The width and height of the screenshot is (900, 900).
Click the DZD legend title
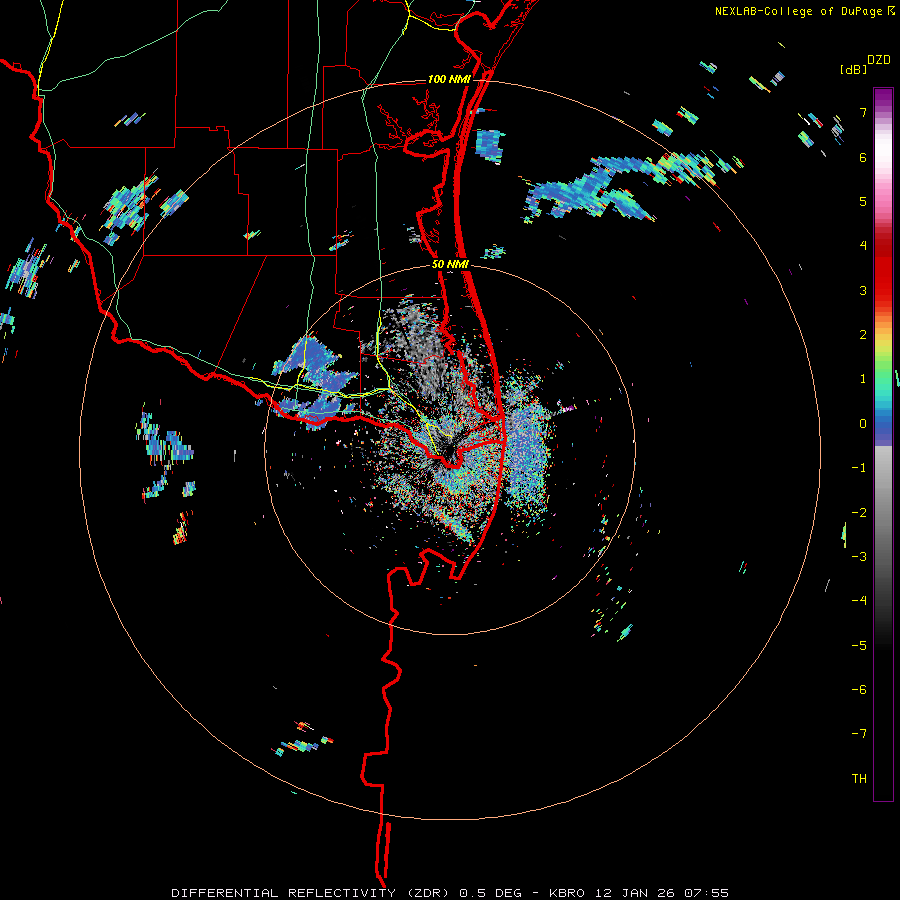pos(878,60)
